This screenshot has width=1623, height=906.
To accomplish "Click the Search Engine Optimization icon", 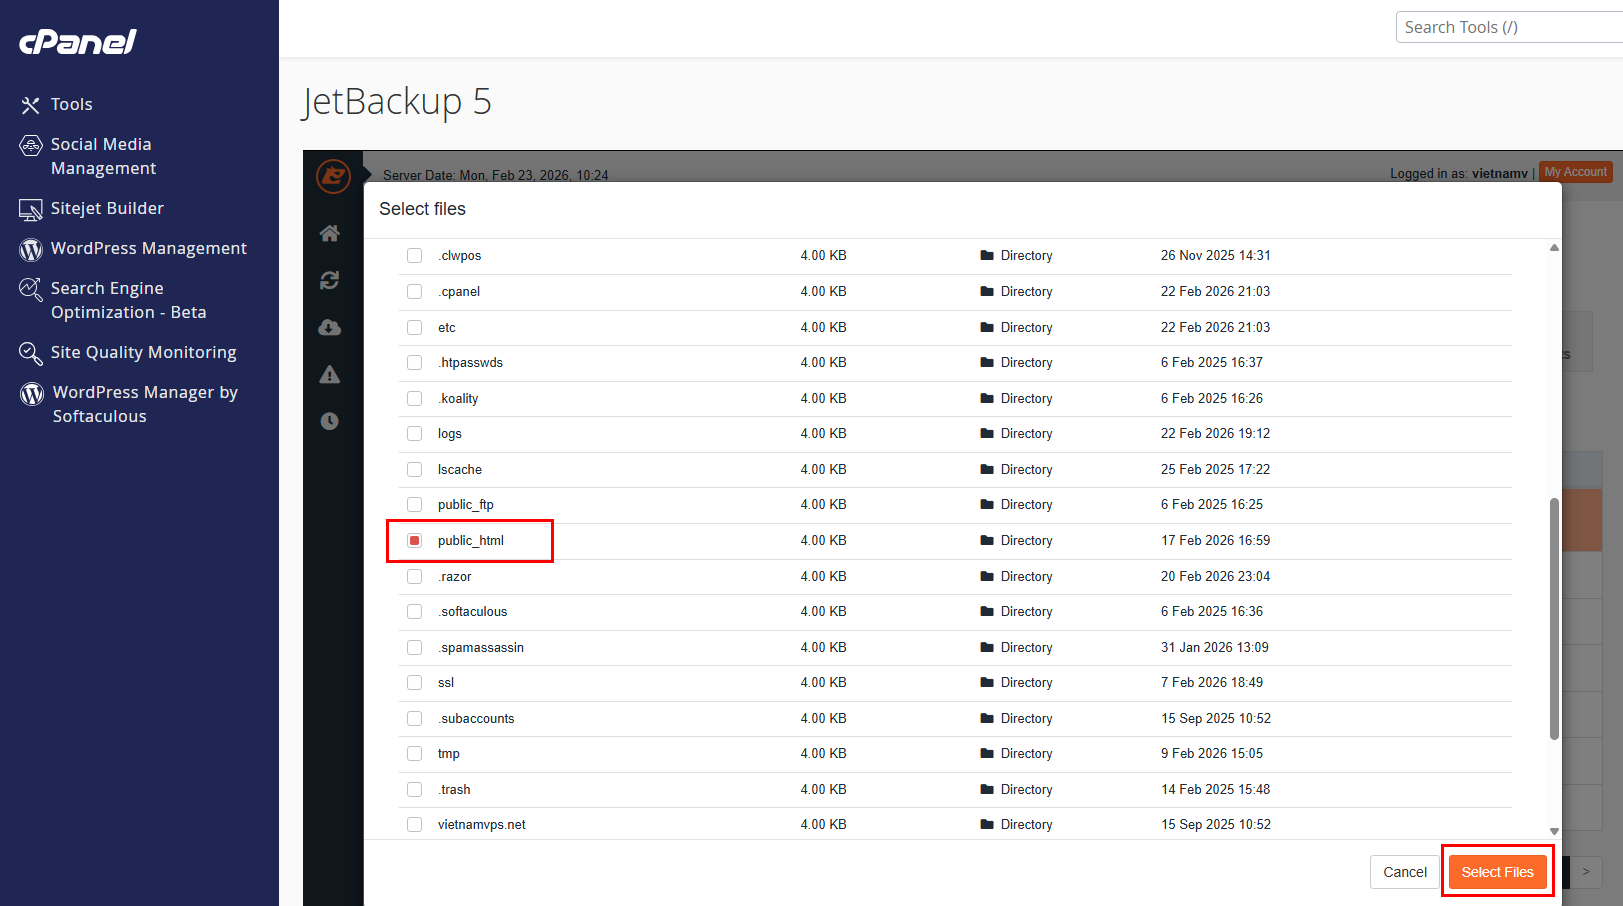I will (x=31, y=289).
